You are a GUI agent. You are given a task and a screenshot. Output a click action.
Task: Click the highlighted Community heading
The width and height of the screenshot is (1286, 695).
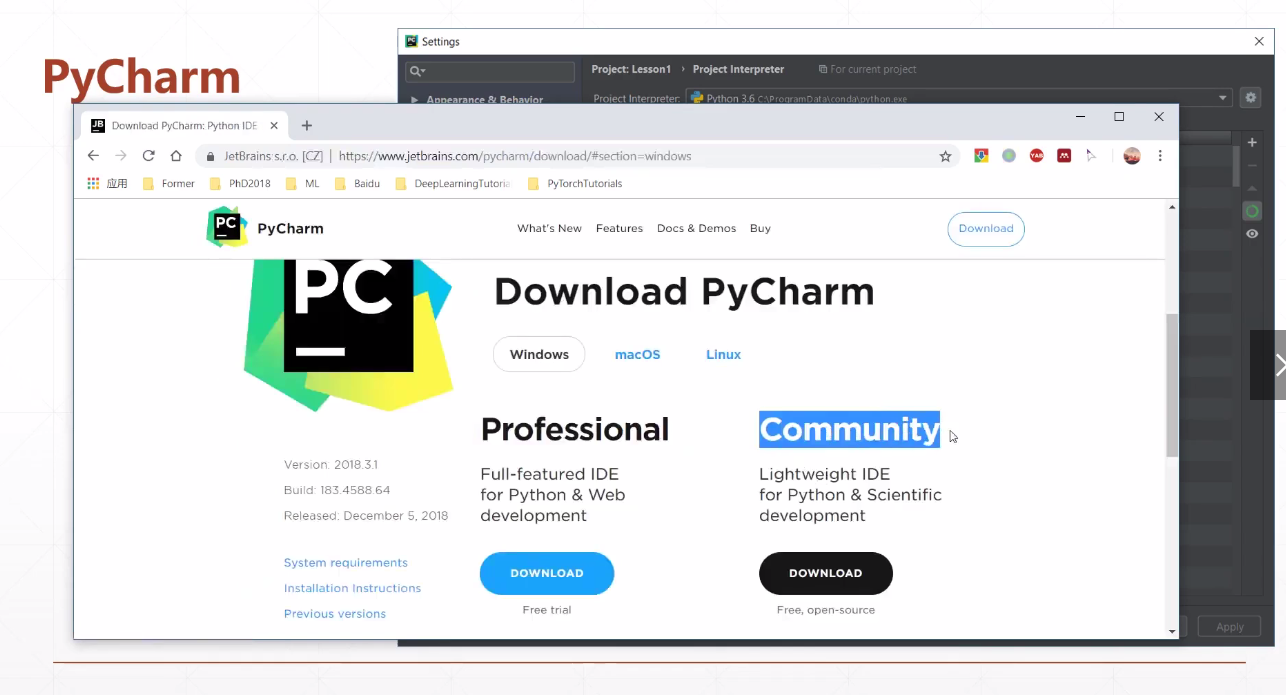(849, 429)
